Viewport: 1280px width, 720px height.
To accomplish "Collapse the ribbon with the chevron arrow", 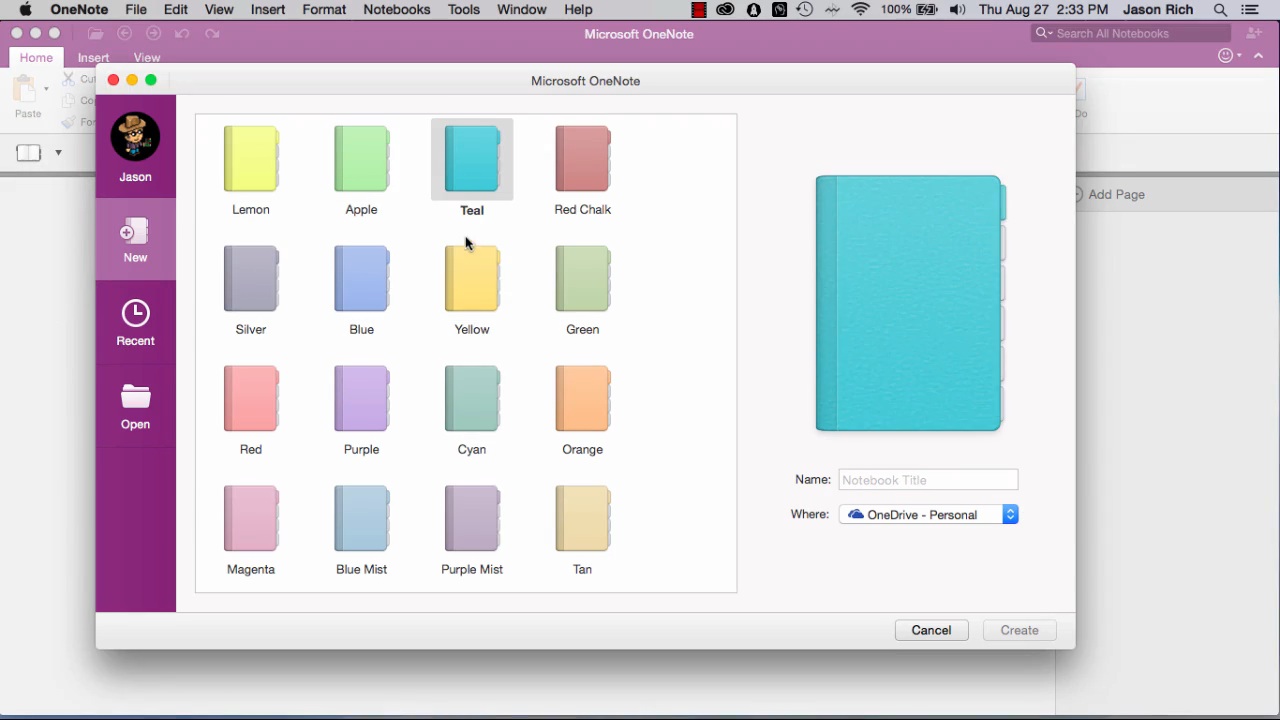I will (x=1258, y=55).
